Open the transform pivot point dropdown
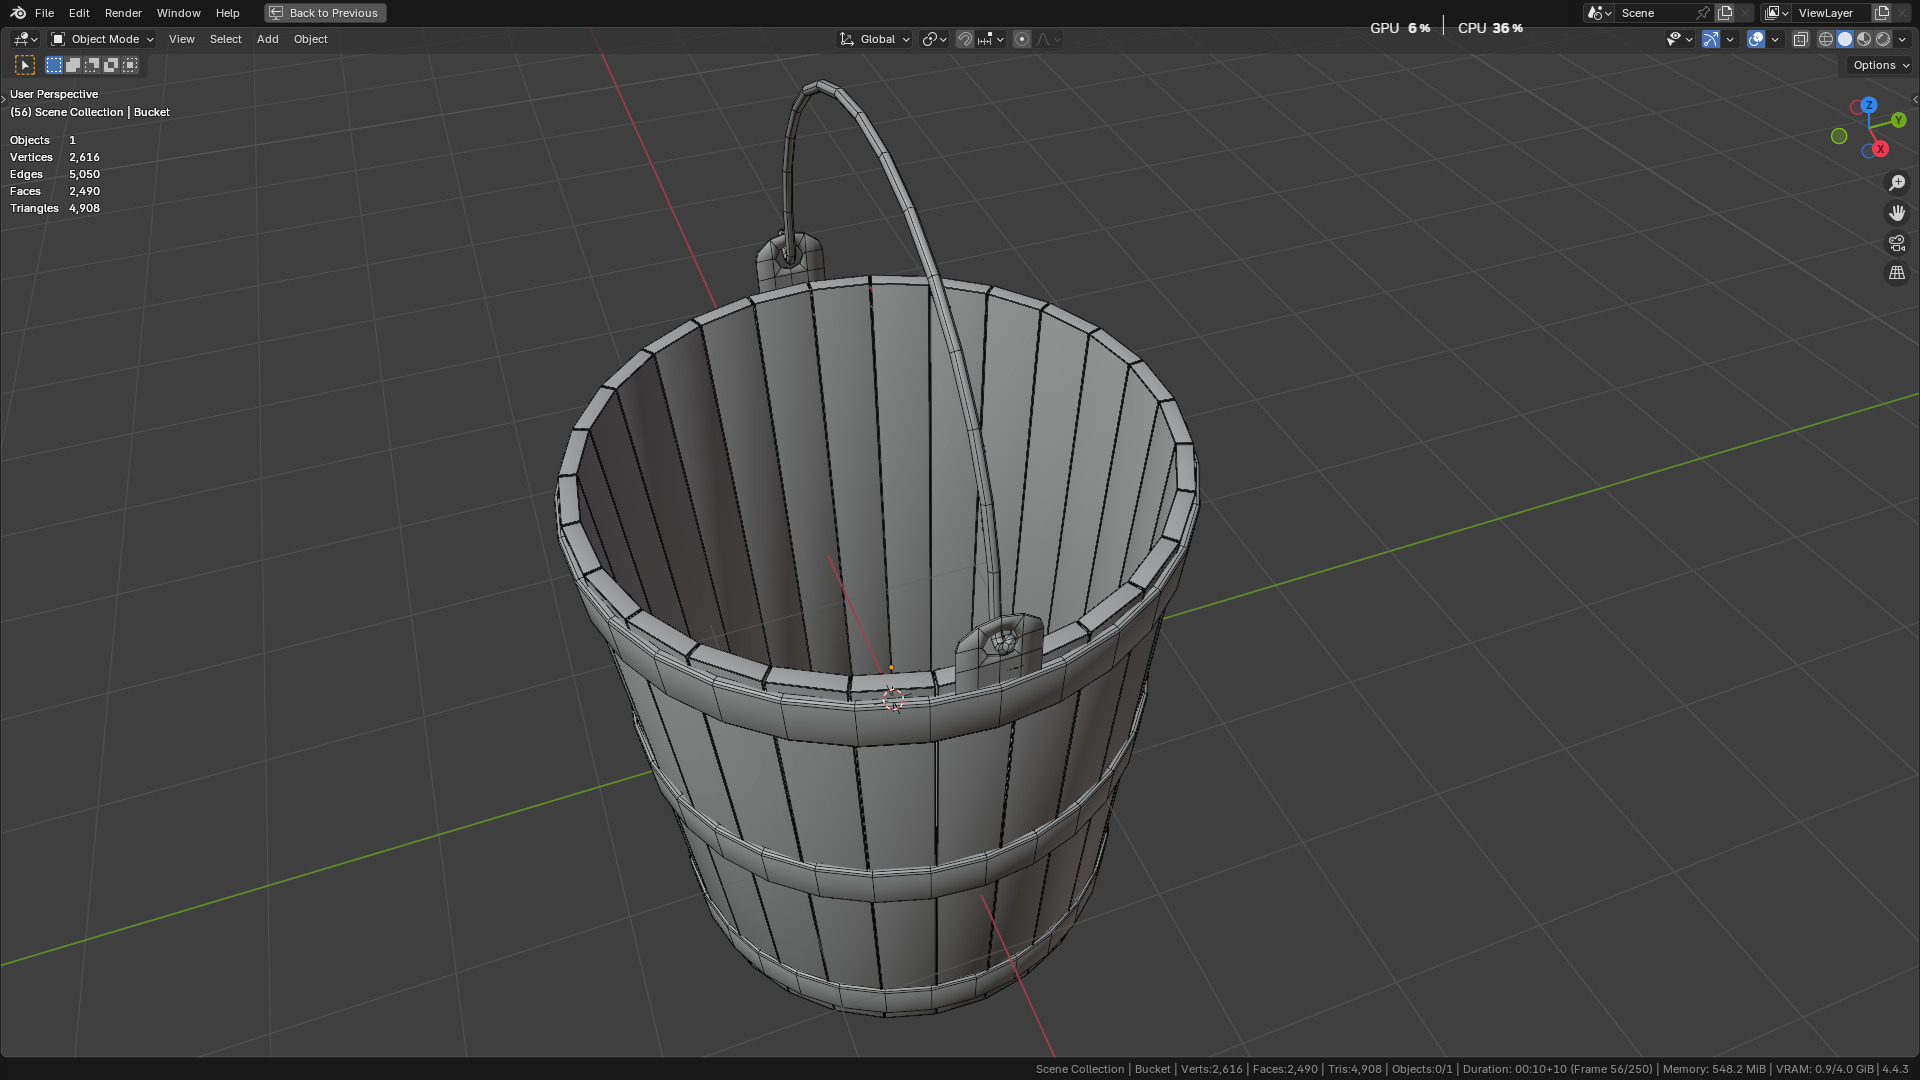The image size is (1920, 1080). [x=934, y=39]
